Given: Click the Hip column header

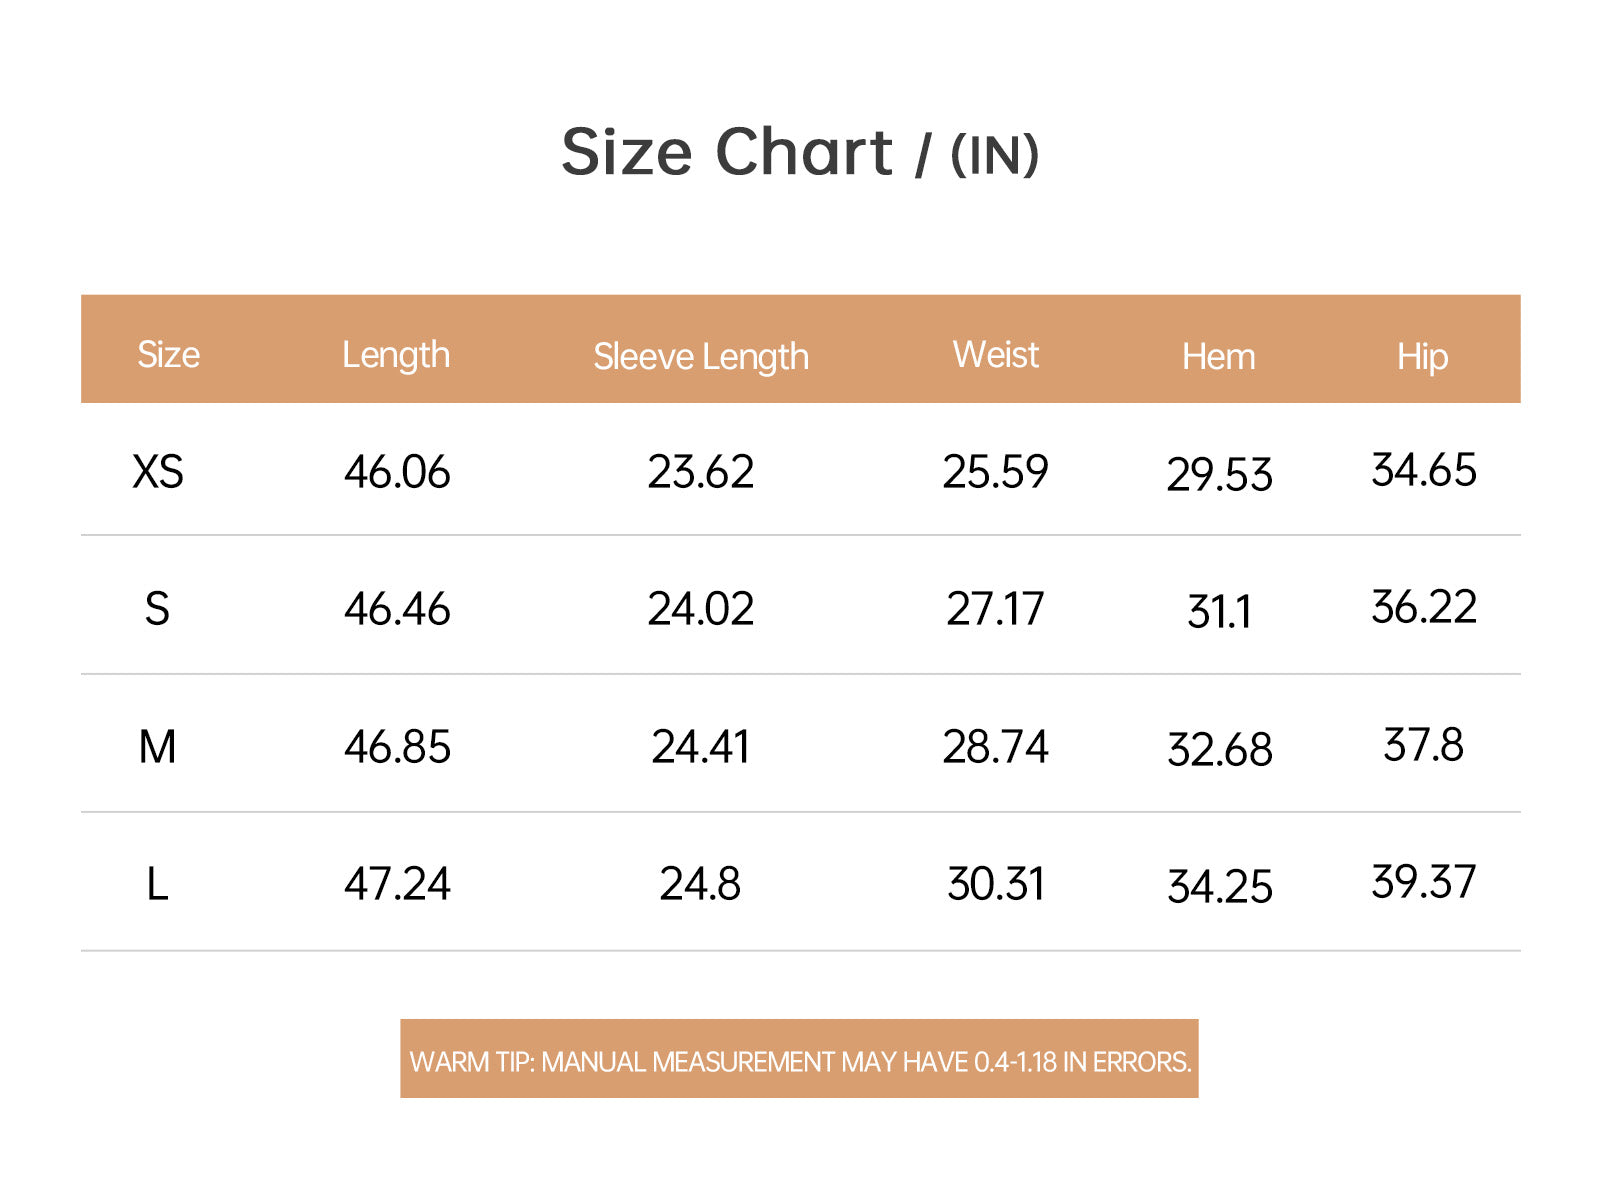Looking at the screenshot, I should click(x=1422, y=358).
